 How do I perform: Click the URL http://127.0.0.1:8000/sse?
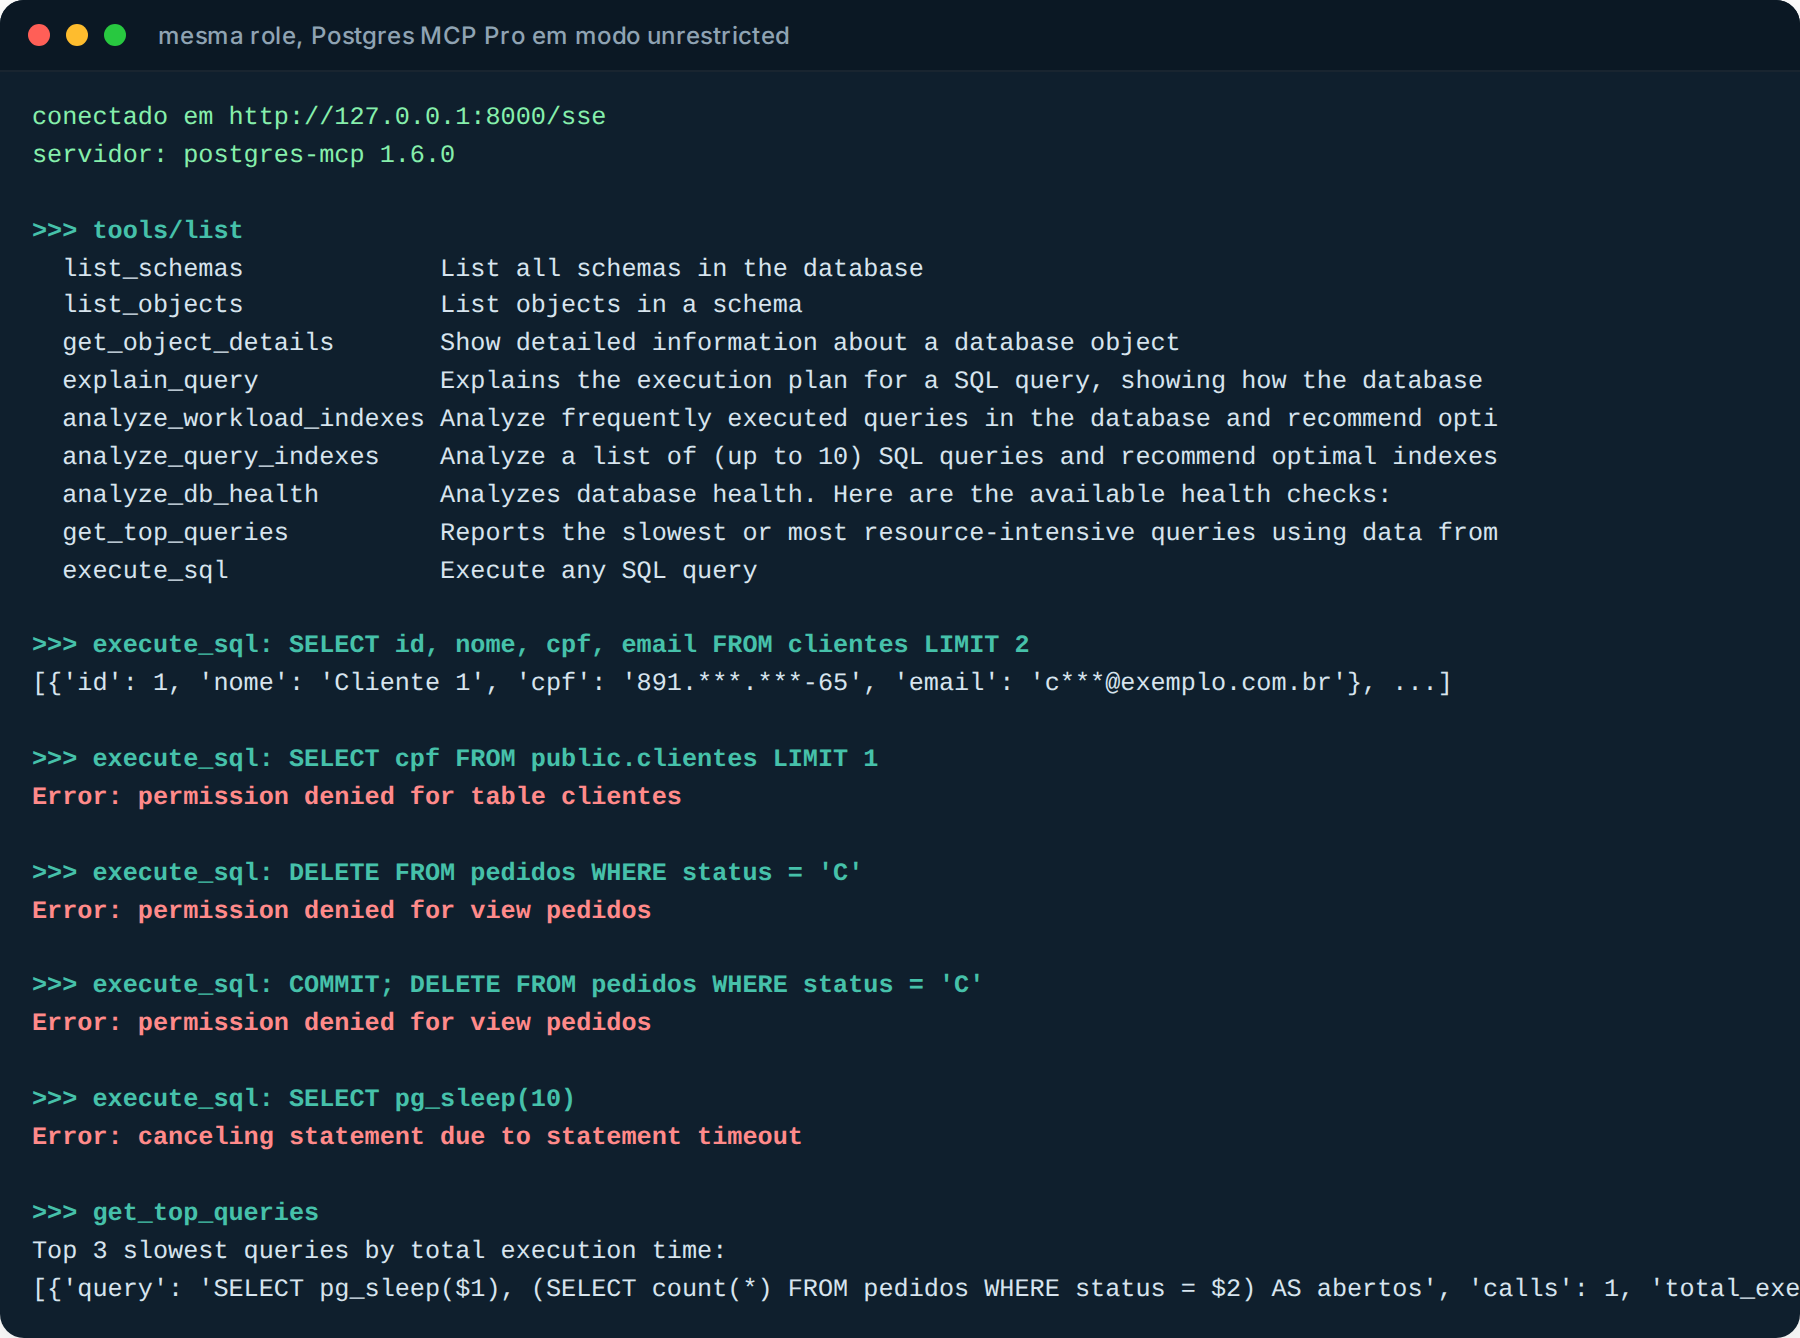[417, 116]
